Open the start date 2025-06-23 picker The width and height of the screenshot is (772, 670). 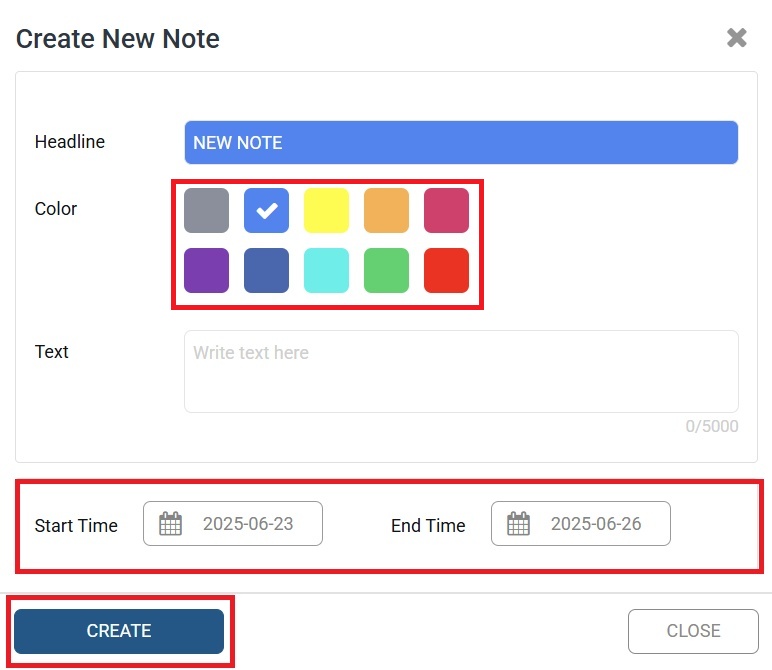[x=233, y=523]
